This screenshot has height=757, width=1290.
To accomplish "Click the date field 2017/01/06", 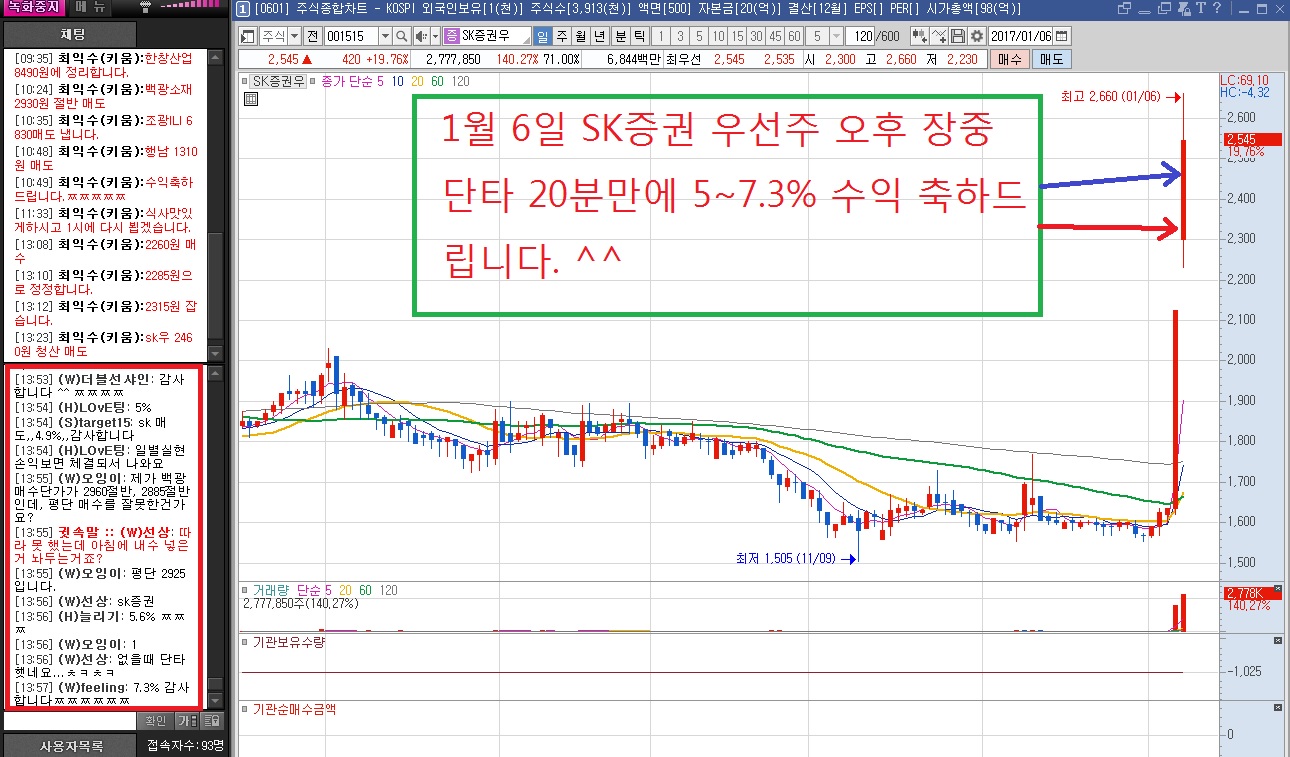I will (x=1020, y=36).
